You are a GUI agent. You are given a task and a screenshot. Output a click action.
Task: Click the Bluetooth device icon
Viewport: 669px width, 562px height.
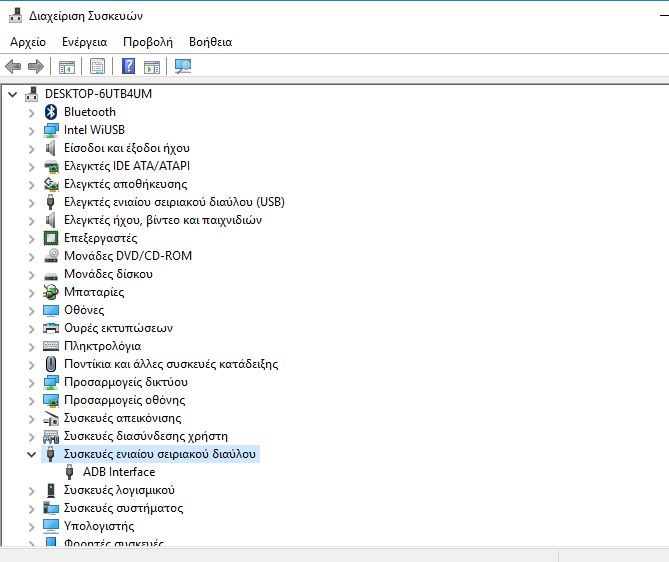click(x=52, y=112)
